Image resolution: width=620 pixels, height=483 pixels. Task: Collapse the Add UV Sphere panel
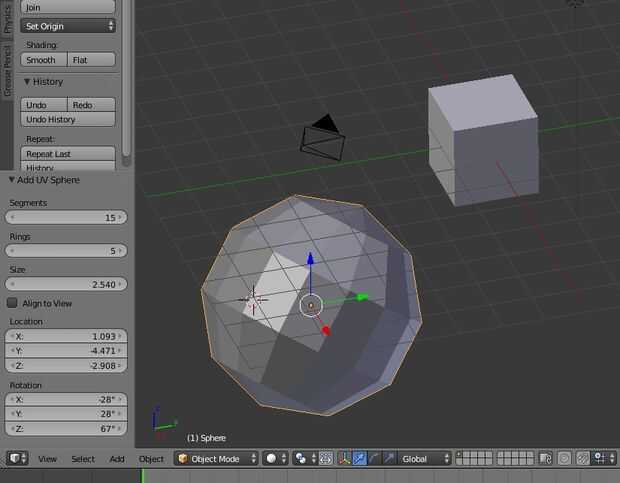[x=11, y=180]
